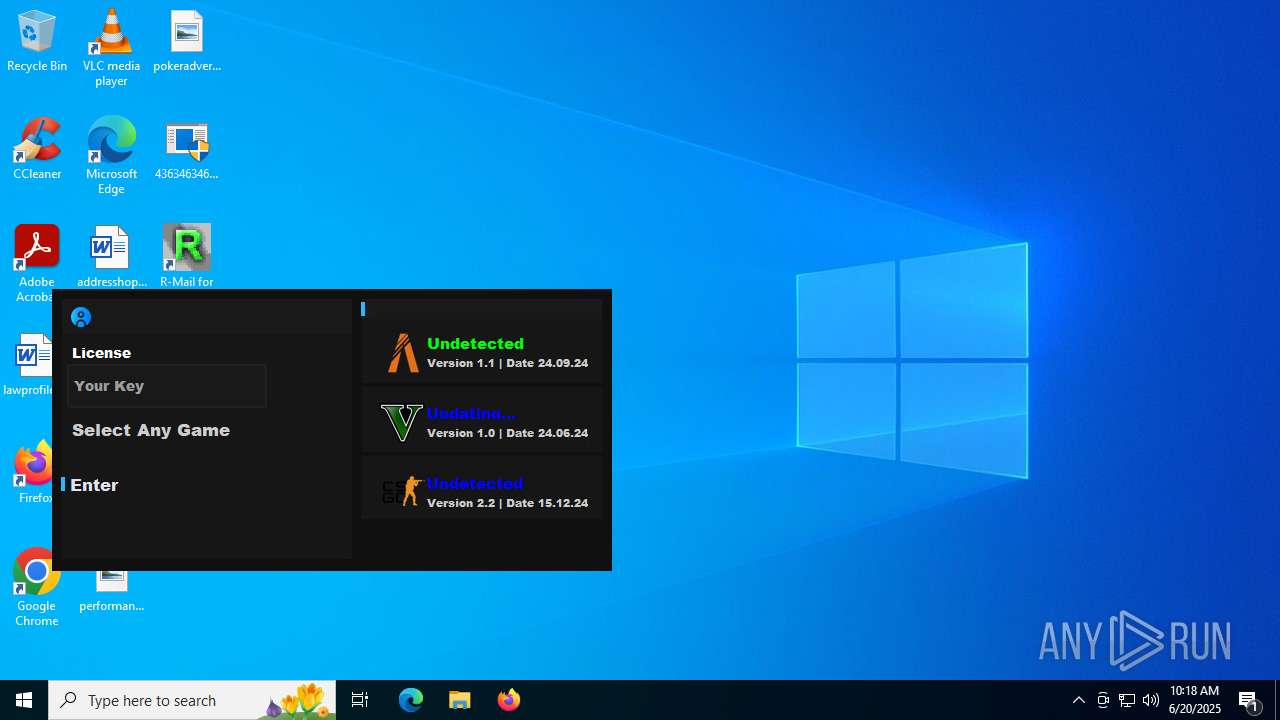Image resolution: width=1280 pixels, height=720 pixels.
Task: Click the safely remove hardware tray icon
Action: tap(1103, 700)
